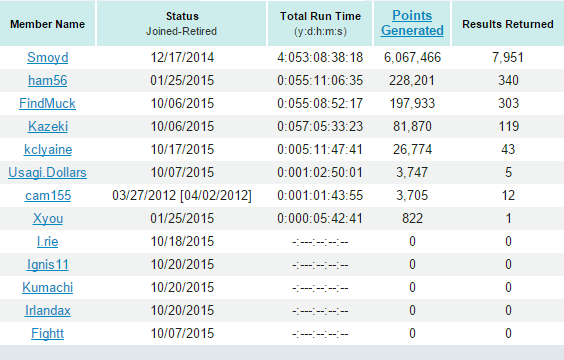Select Fightt's join date 10/07/2015
The height and width of the screenshot is (360, 564).
[182, 334]
